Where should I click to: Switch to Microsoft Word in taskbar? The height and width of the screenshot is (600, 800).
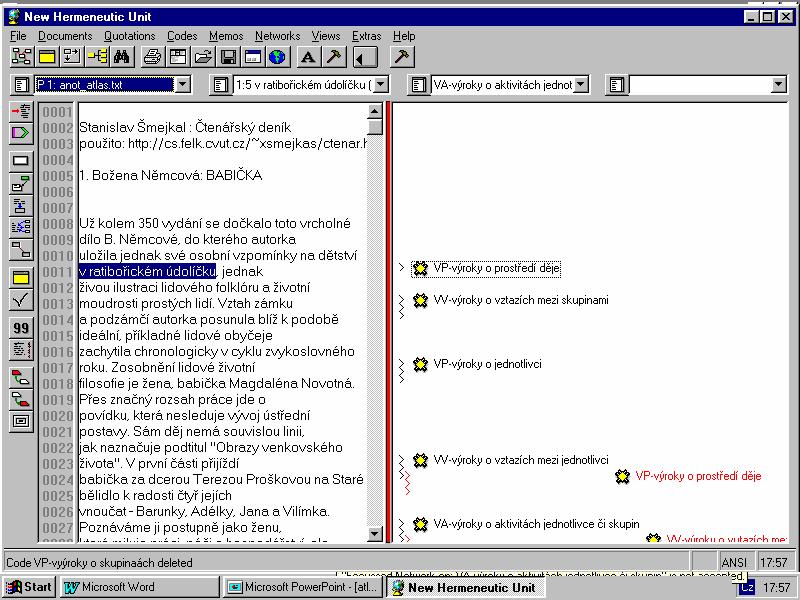[139, 587]
